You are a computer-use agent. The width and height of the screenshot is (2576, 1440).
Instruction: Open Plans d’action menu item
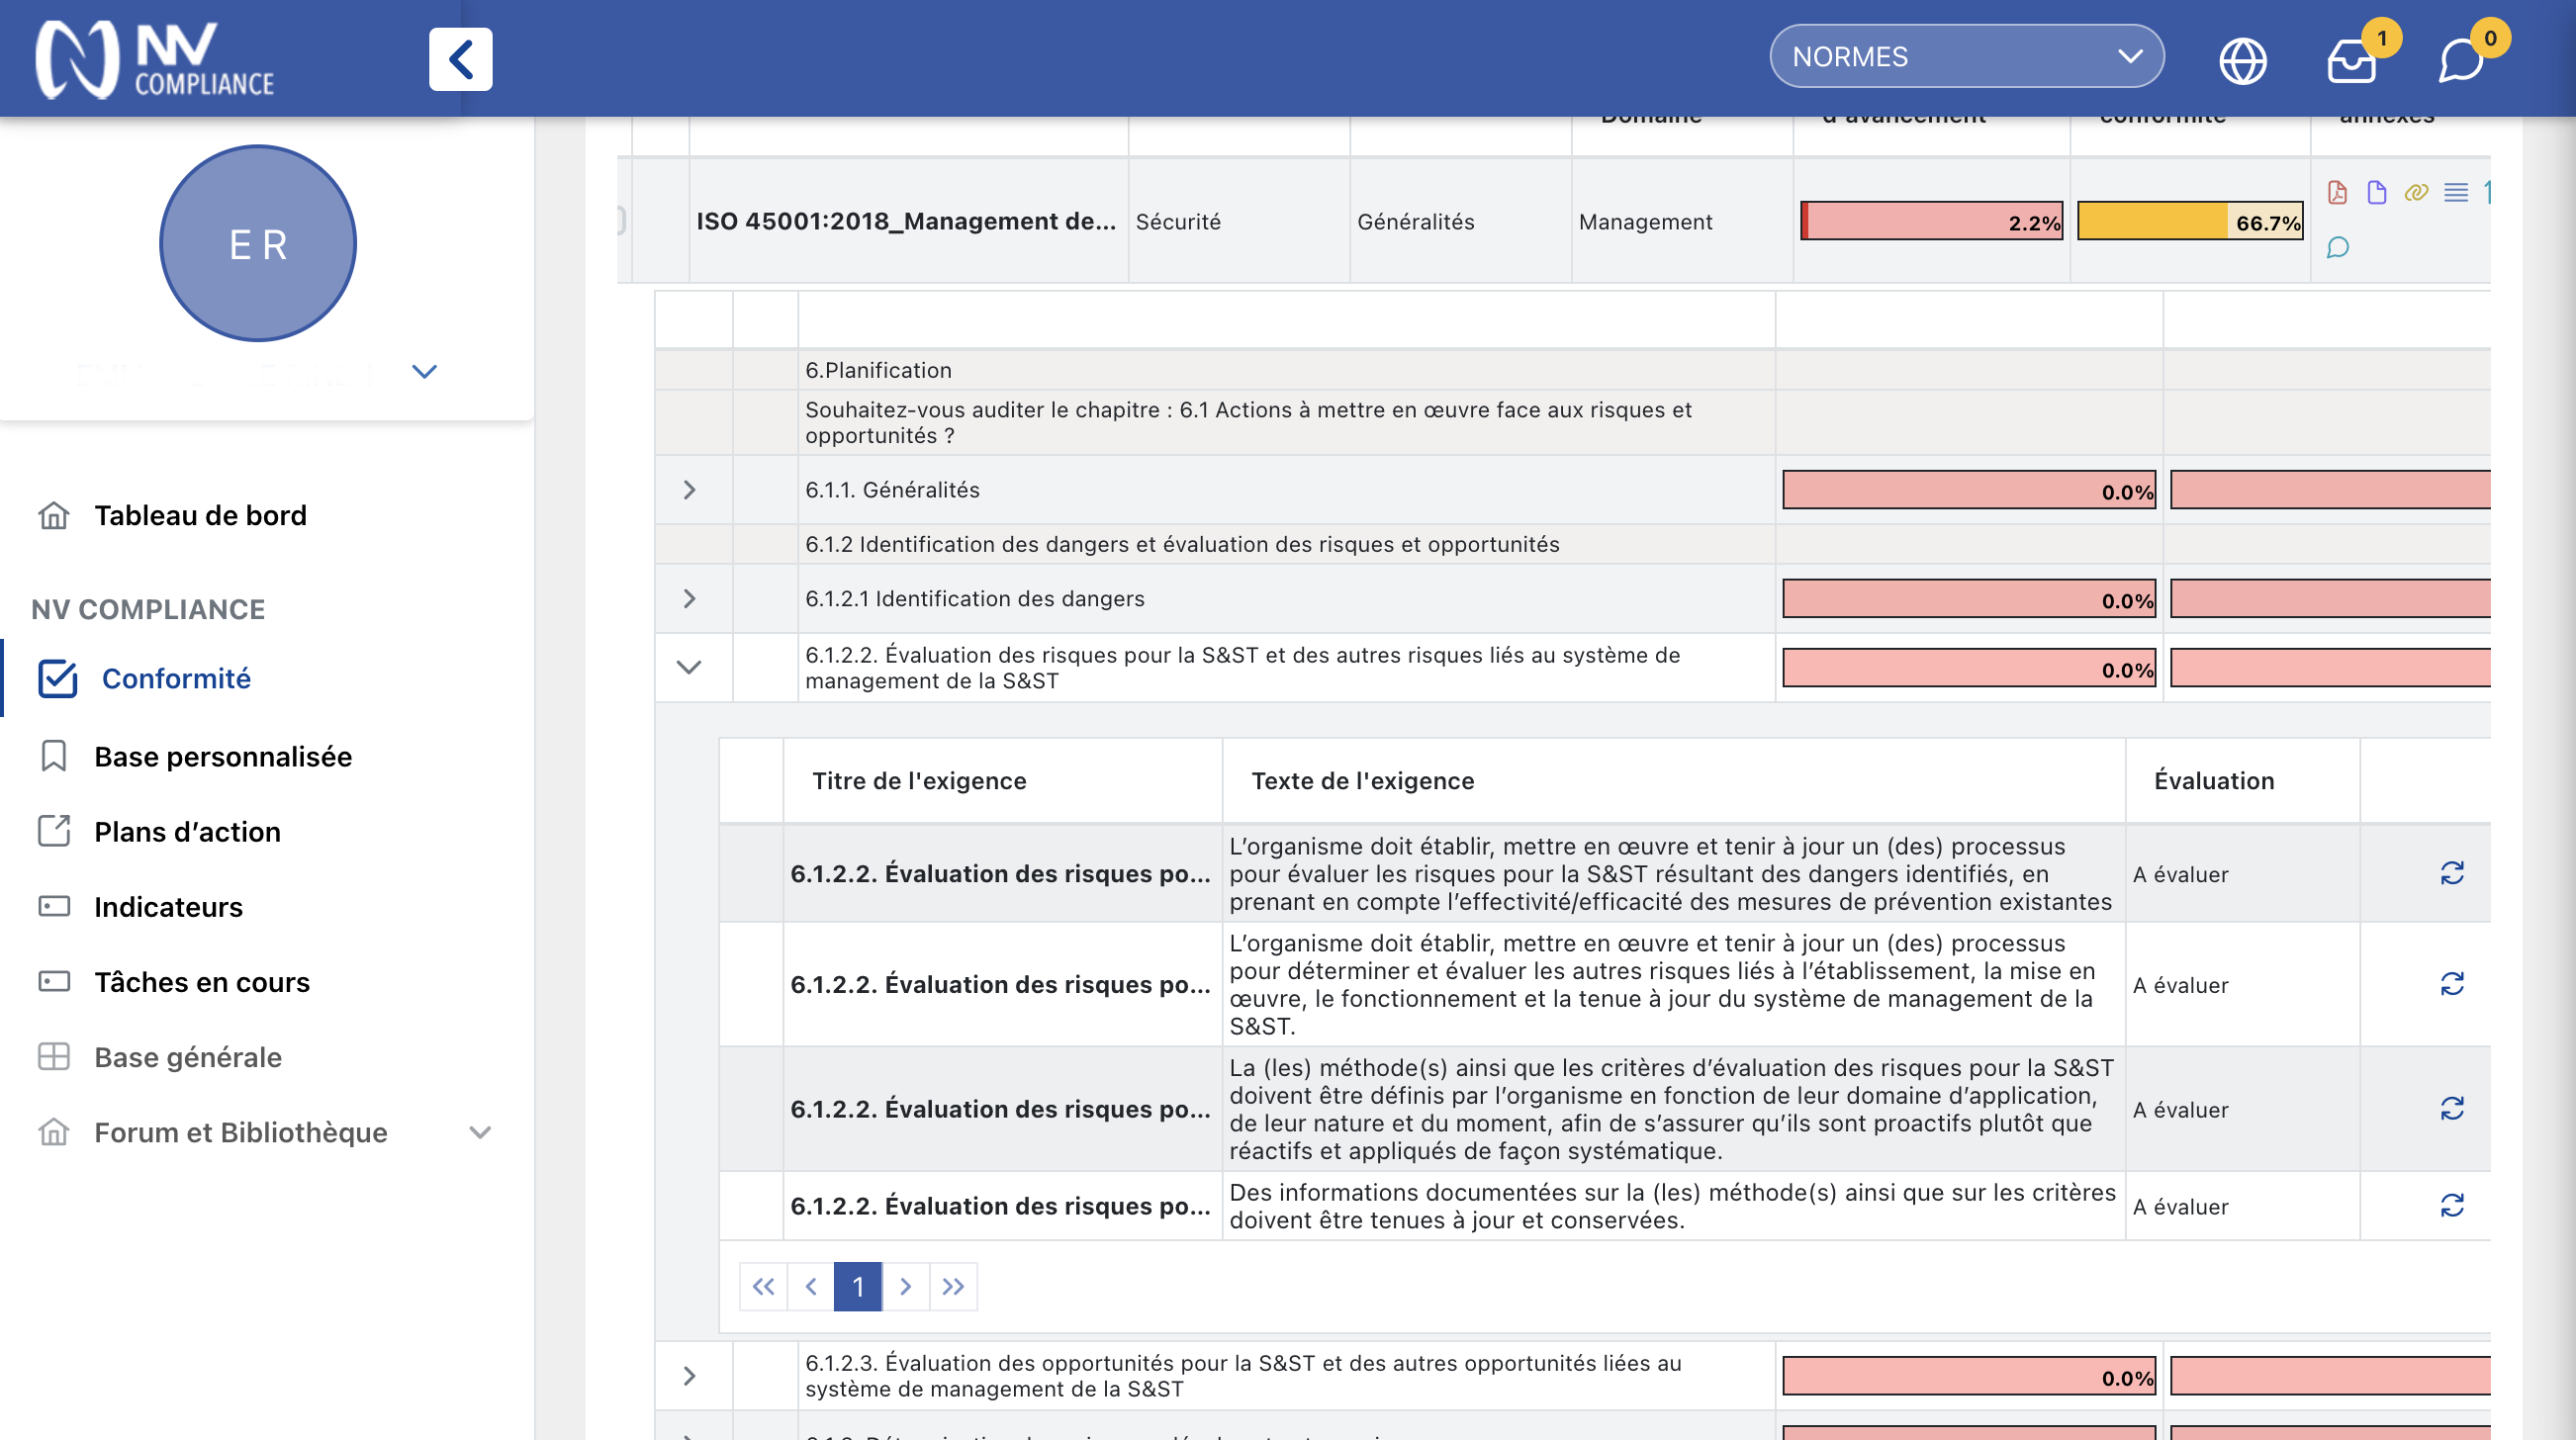pyautogui.click(x=187, y=831)
